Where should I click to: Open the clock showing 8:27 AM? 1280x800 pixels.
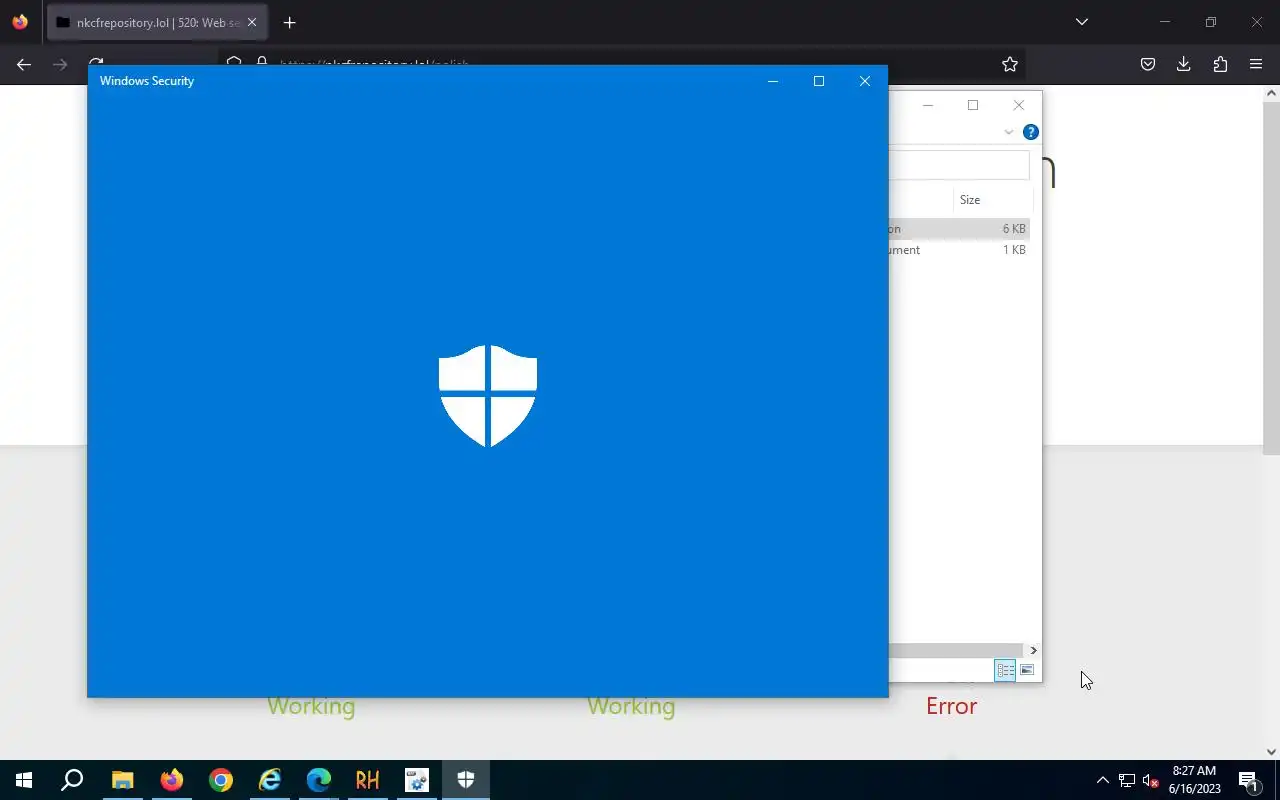click(1194, 780)
